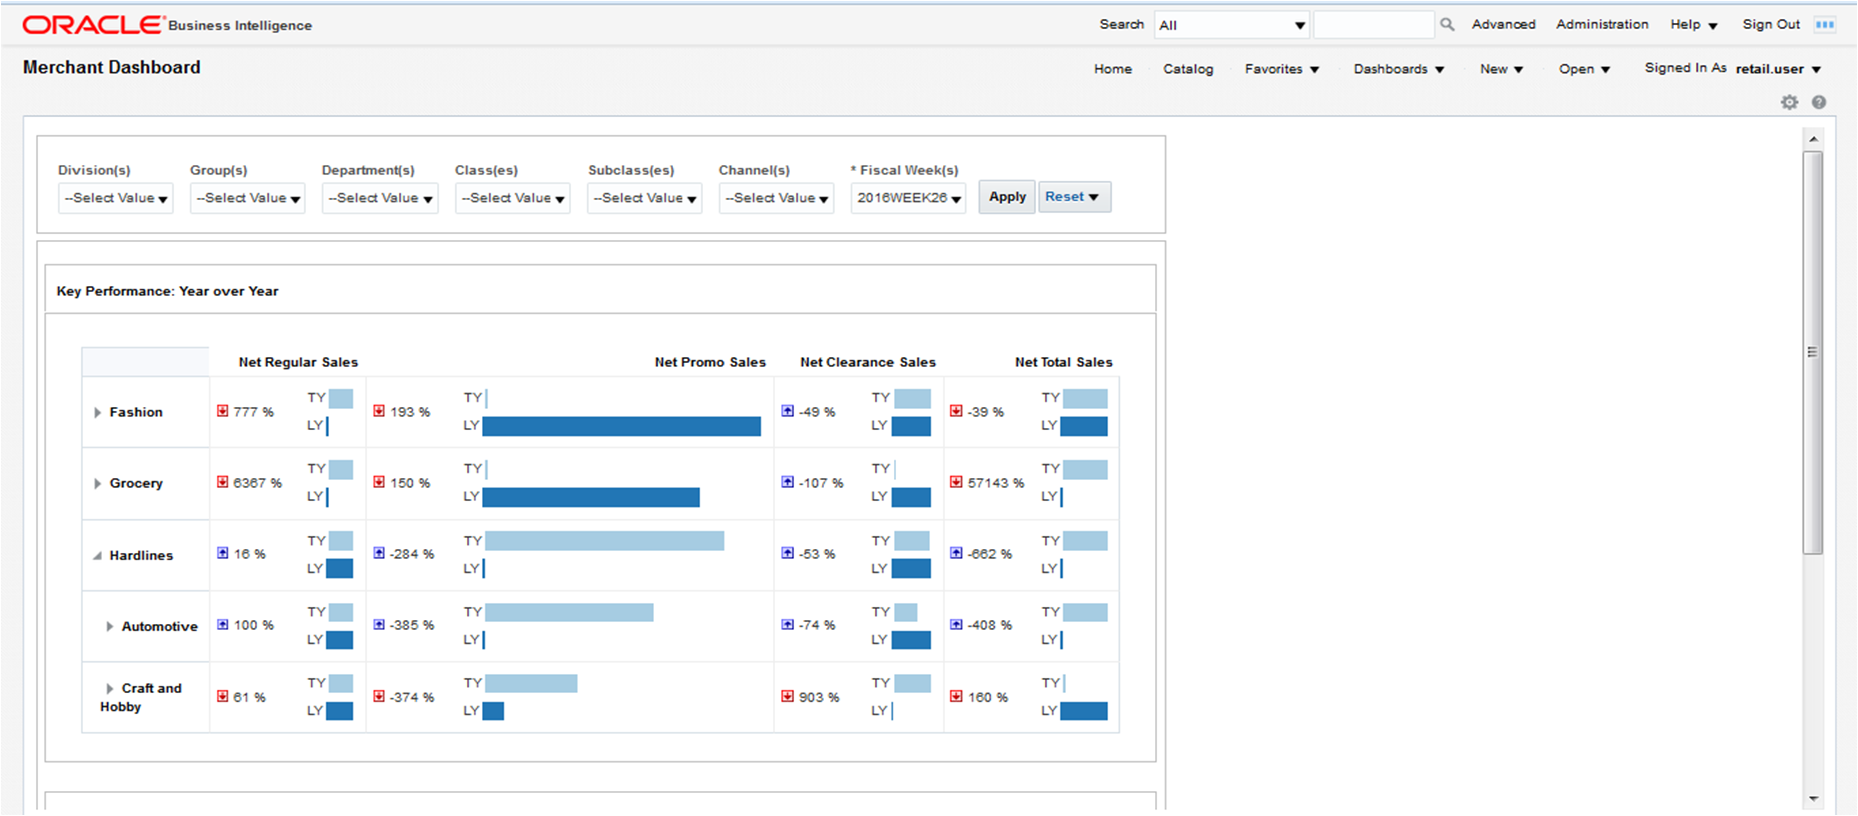This screenshot has width=1858, height=816.
Task: Open the Department(s) Select Value dropdown
Action: coord(380,198)
